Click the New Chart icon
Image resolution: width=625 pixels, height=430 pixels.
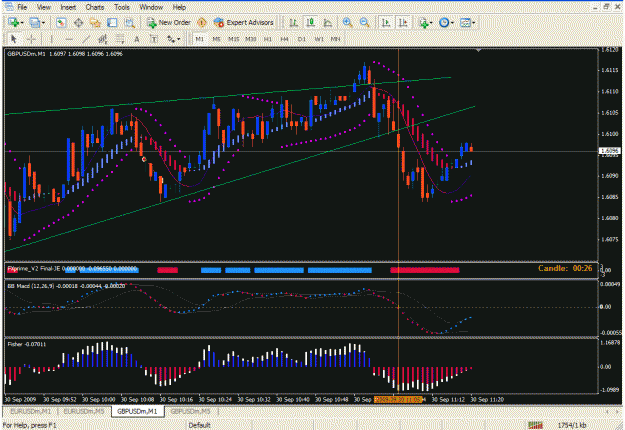point(14,23)
